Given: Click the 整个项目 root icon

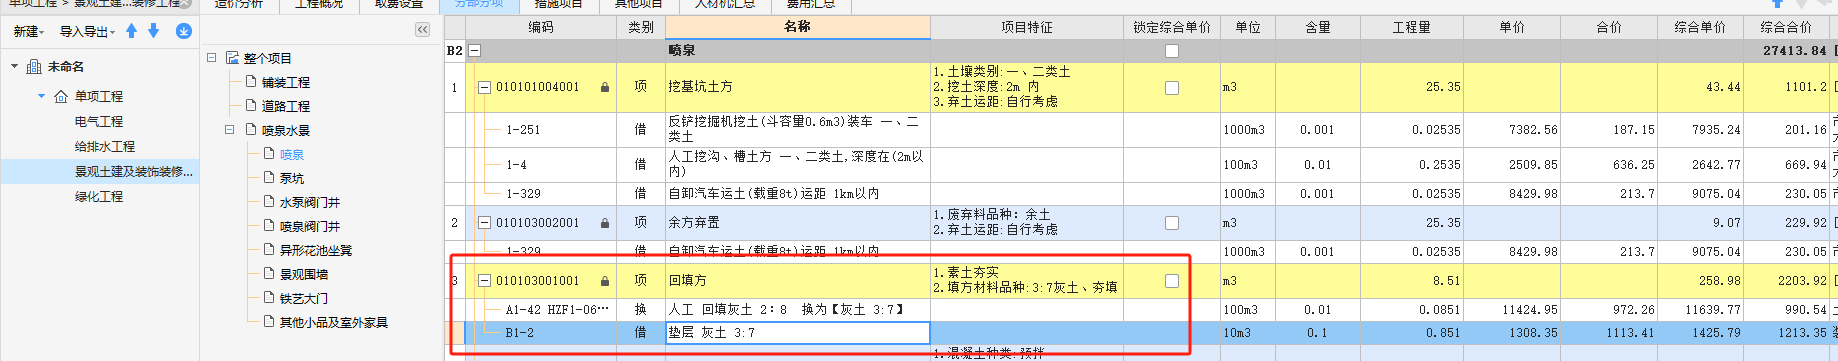Looking at the screenshot, I should coord(233,58).
